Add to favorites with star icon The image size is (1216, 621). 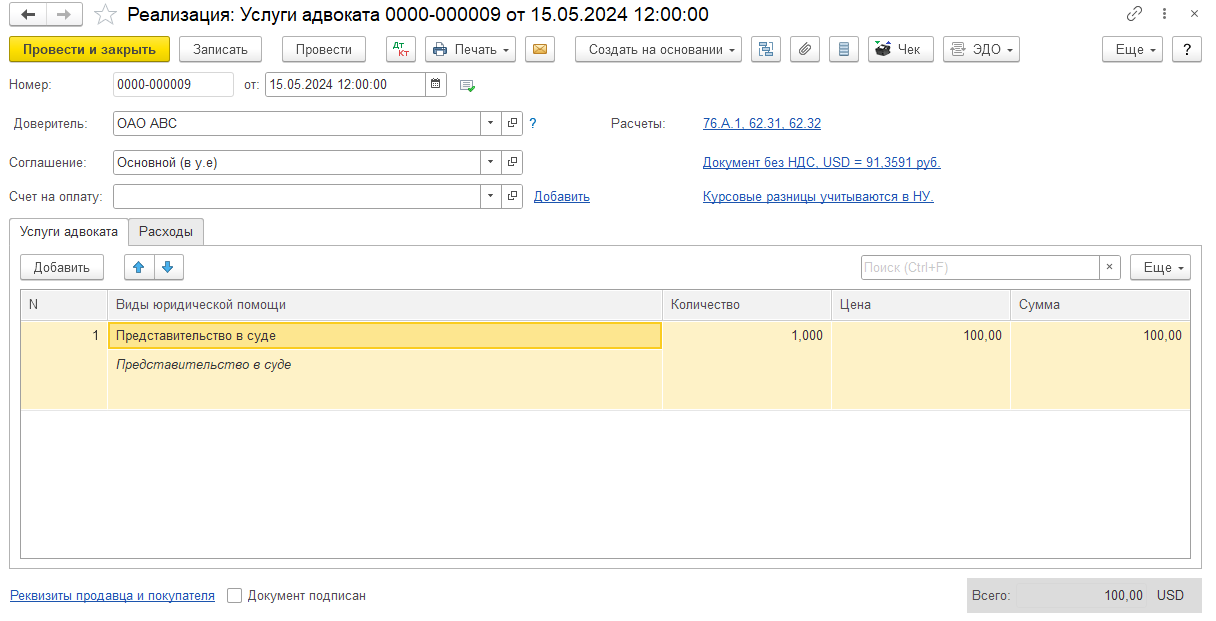tap(105, 14)
